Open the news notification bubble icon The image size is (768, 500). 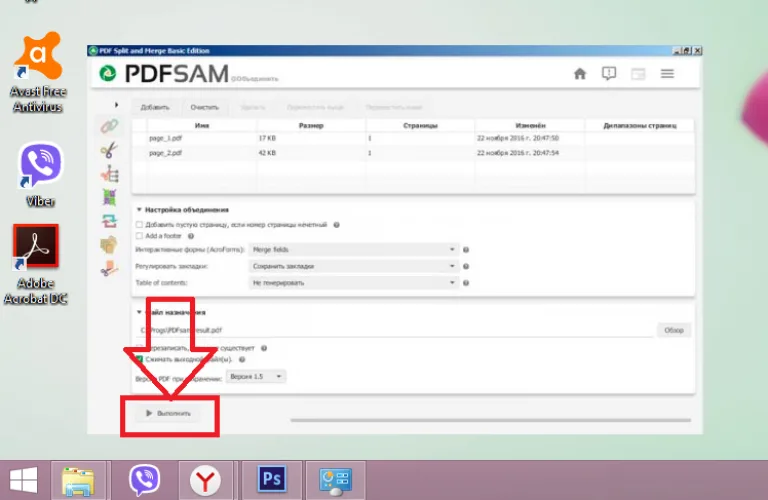(x=609, y=74)
